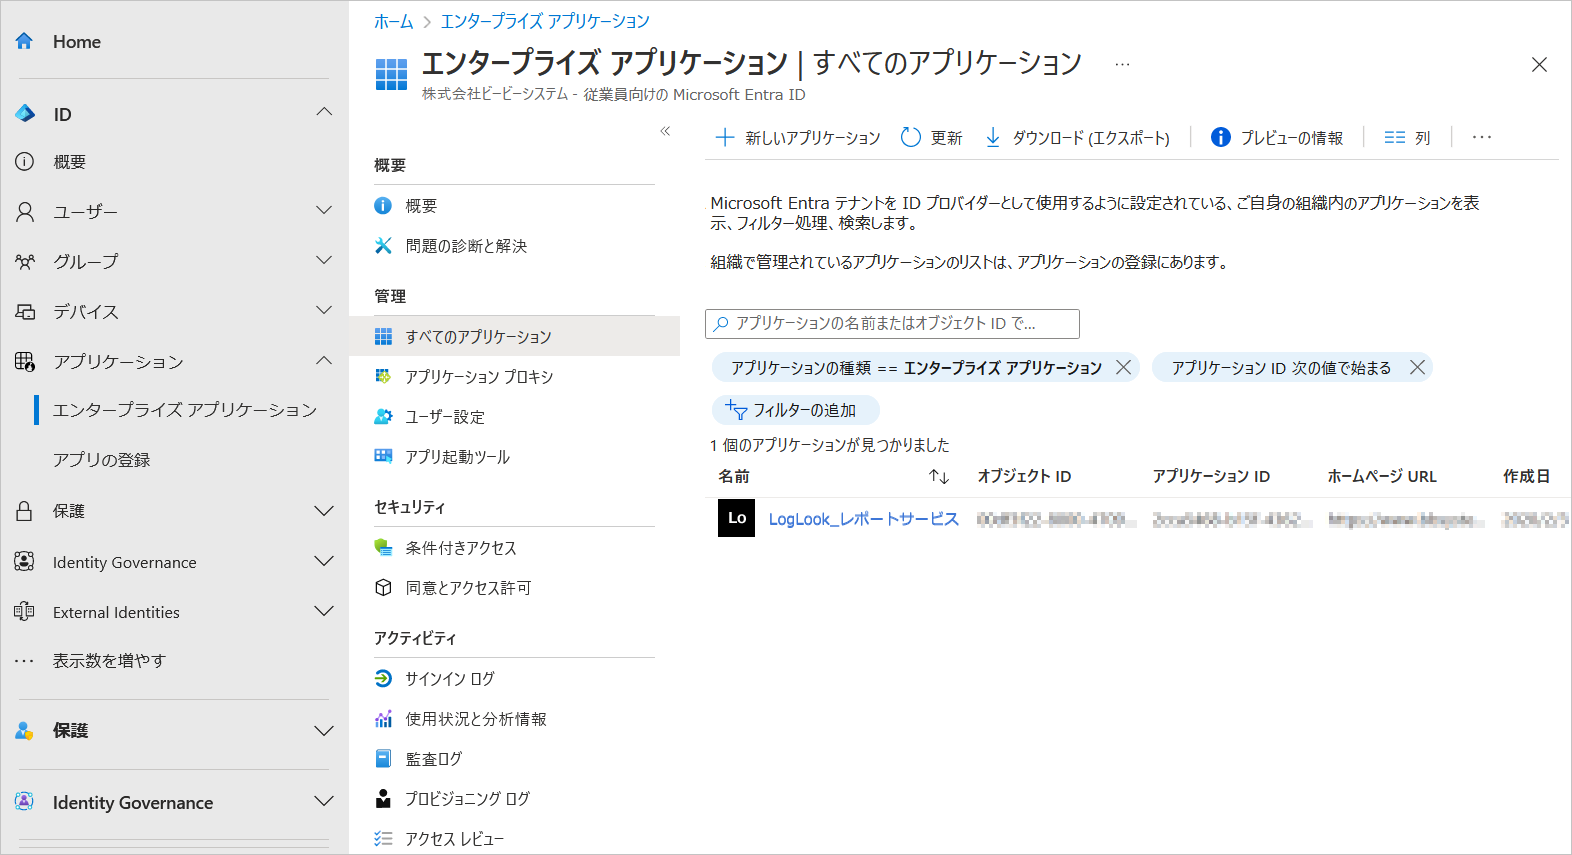
Task: Click the アプリ起動ツール icon
Action: click(x=383, y=457)
